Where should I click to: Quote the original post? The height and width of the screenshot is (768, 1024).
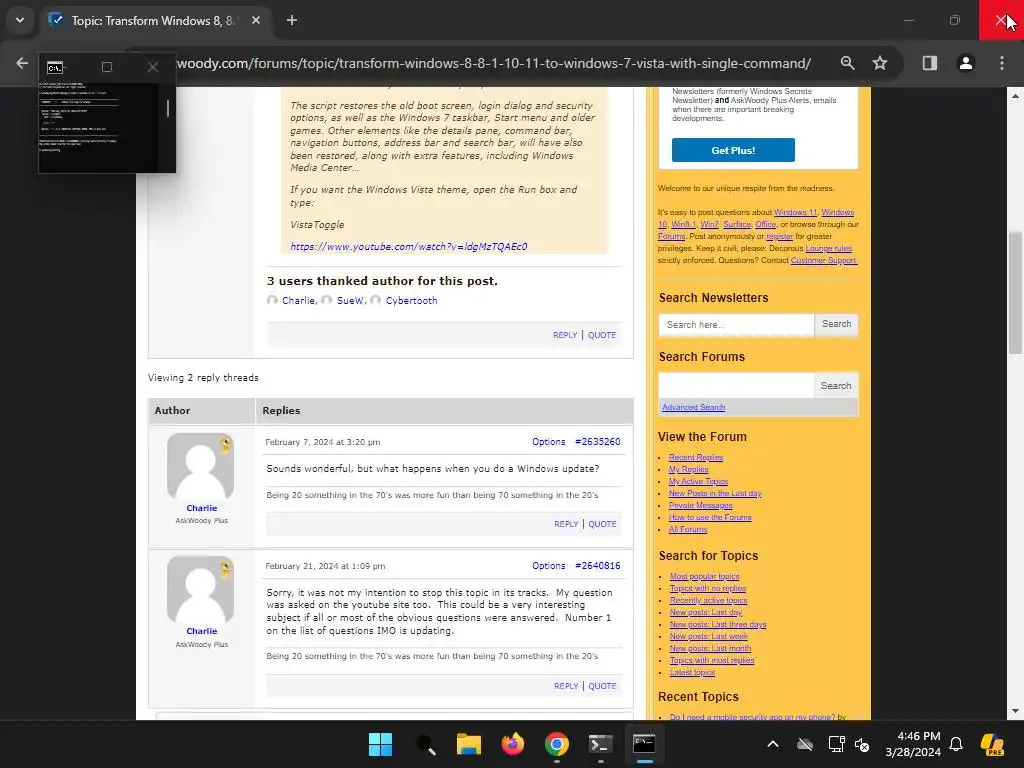pyautogui.click(x=602, y=335)
